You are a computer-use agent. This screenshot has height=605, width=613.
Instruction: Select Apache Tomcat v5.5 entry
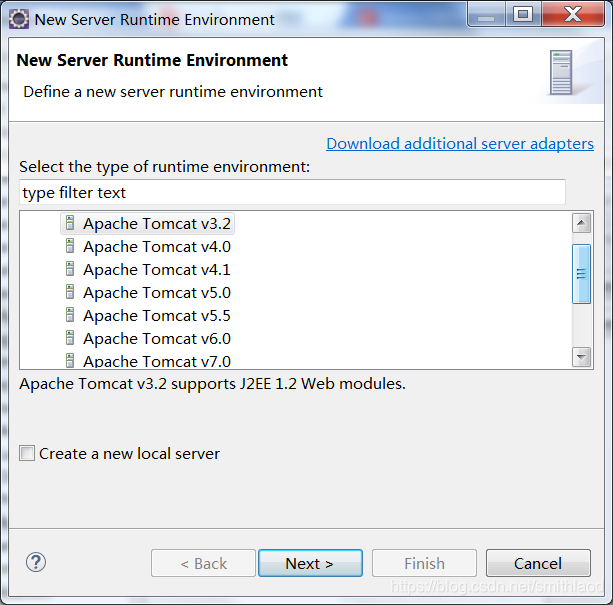click(x=157, y=316)
